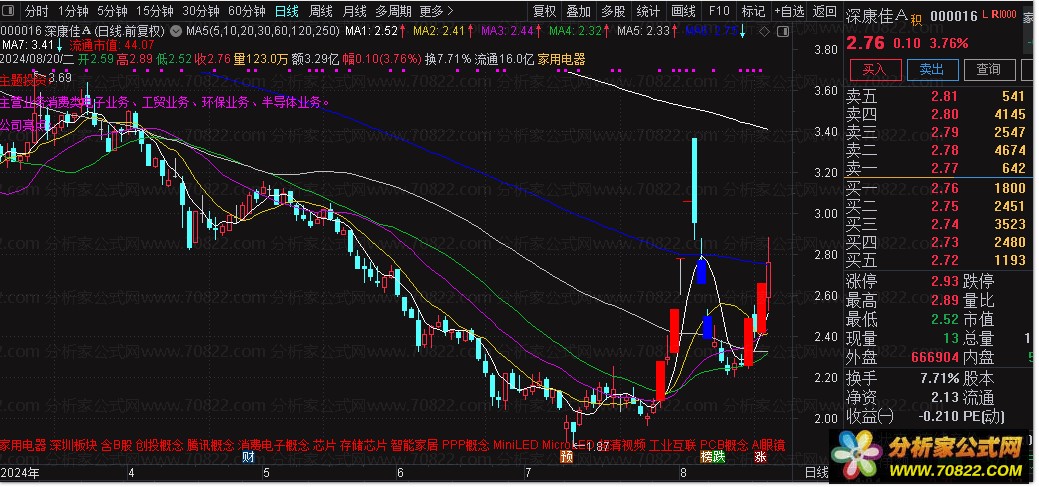The image size is (1039, 487).
Task: Click the MiniLED concept tag
Action: coord(516,445)
